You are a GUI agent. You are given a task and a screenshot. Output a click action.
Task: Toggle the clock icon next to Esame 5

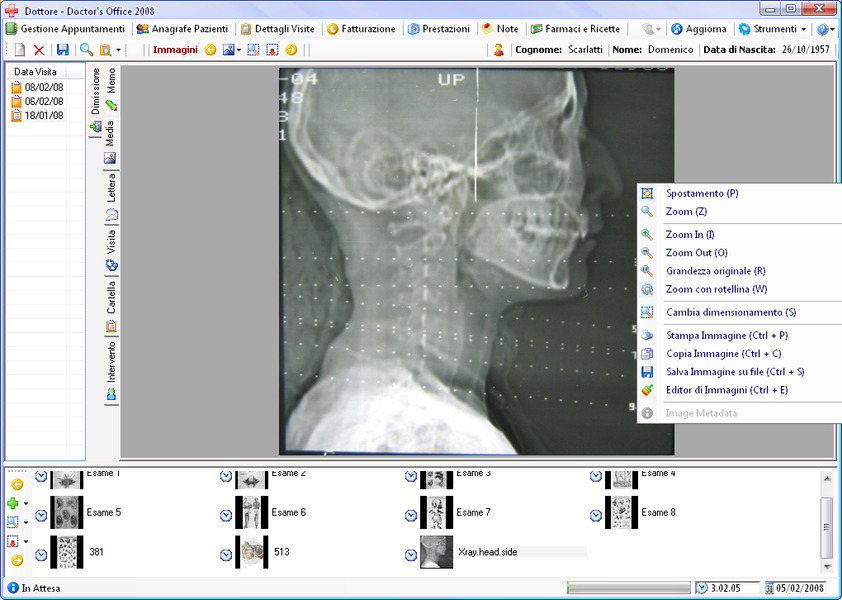tap(41, 516)
